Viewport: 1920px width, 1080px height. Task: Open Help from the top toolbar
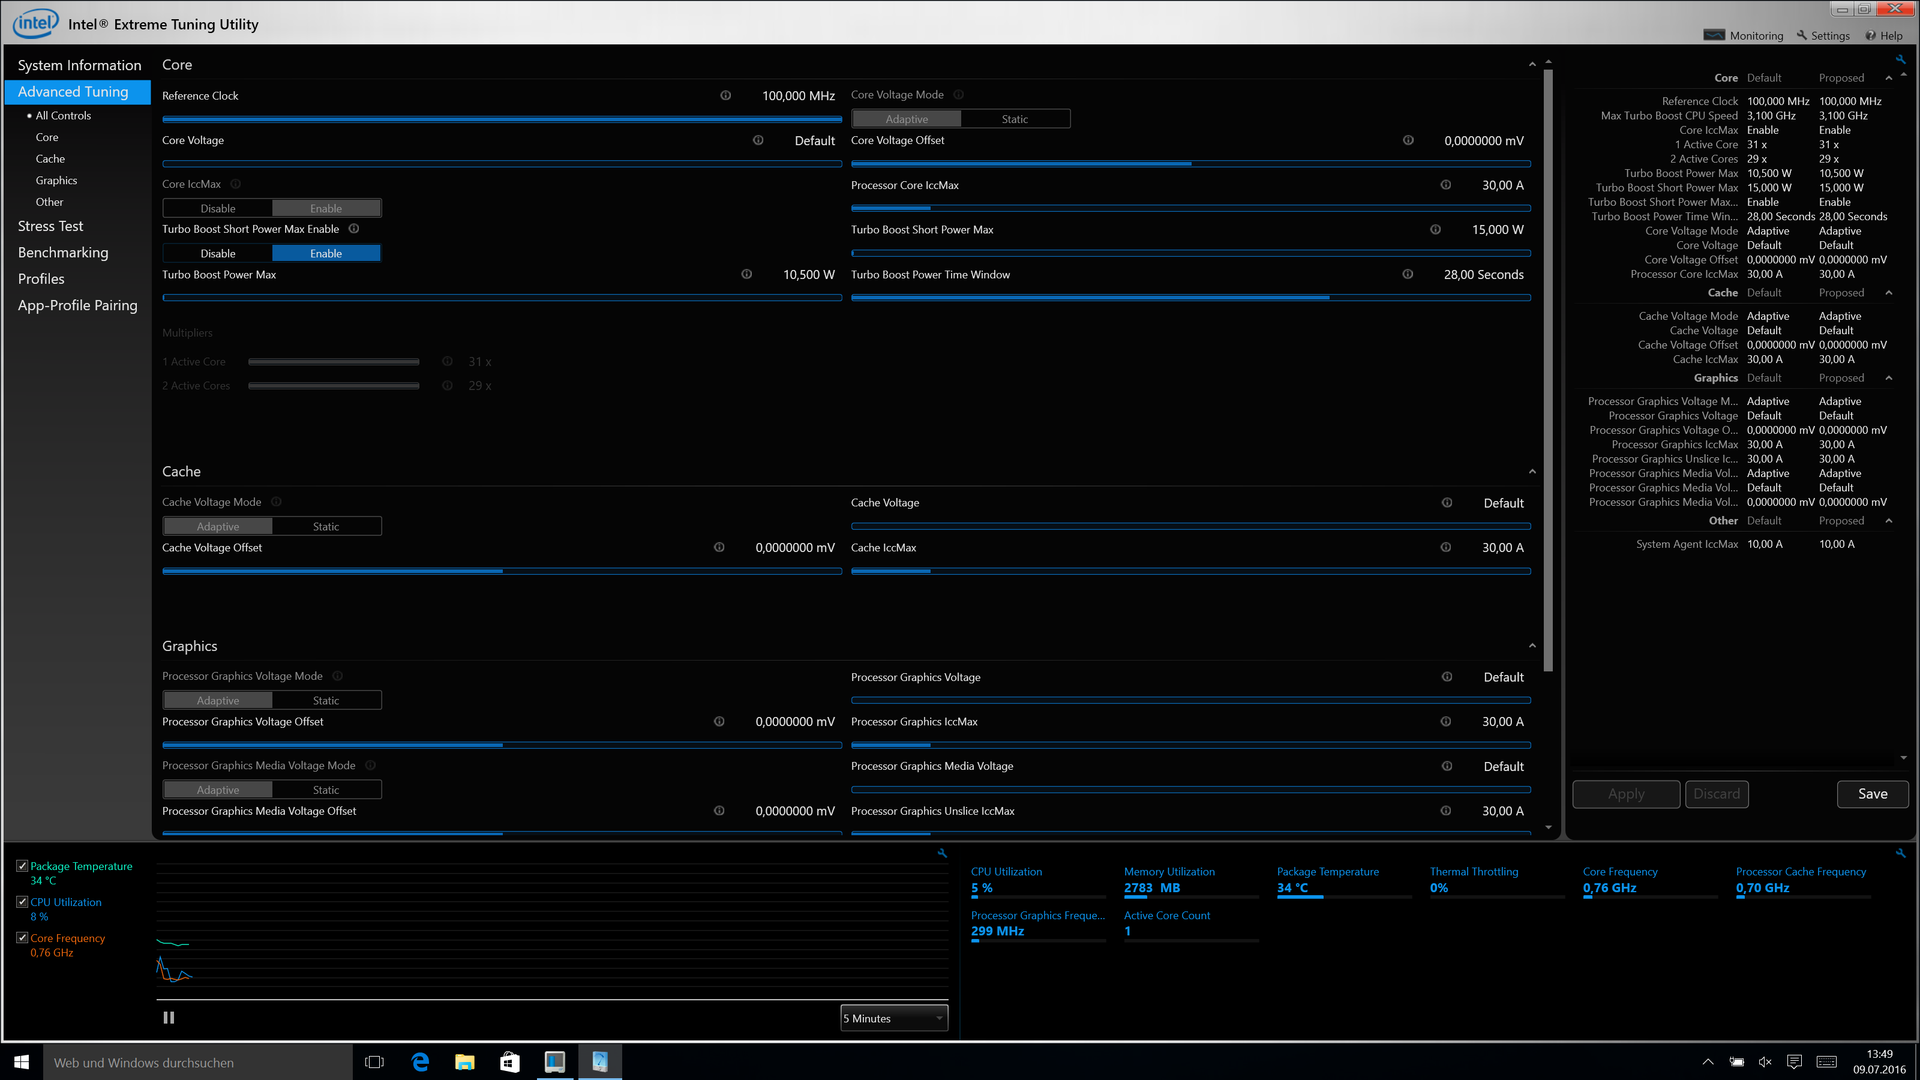(1884, 36)
